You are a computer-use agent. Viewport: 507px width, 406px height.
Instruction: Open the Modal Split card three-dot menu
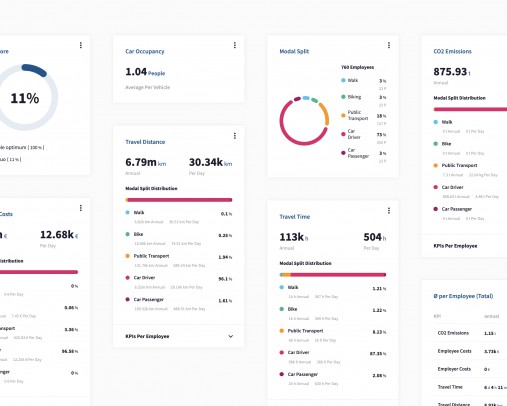click(x=389, y=45)
